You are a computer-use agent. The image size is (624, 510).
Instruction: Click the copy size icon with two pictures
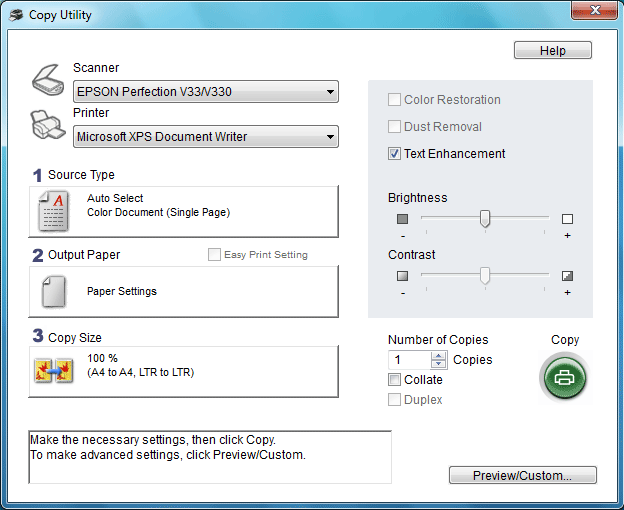53,370
